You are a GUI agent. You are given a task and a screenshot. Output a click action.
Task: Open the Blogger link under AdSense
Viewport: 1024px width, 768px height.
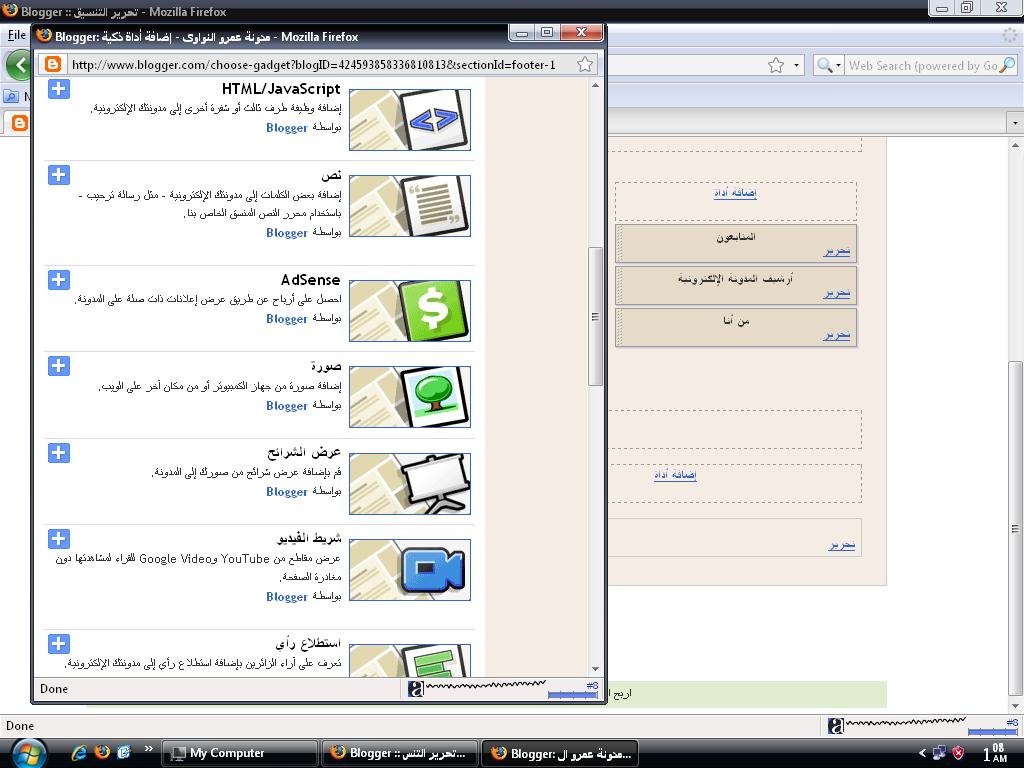point(287,319)
